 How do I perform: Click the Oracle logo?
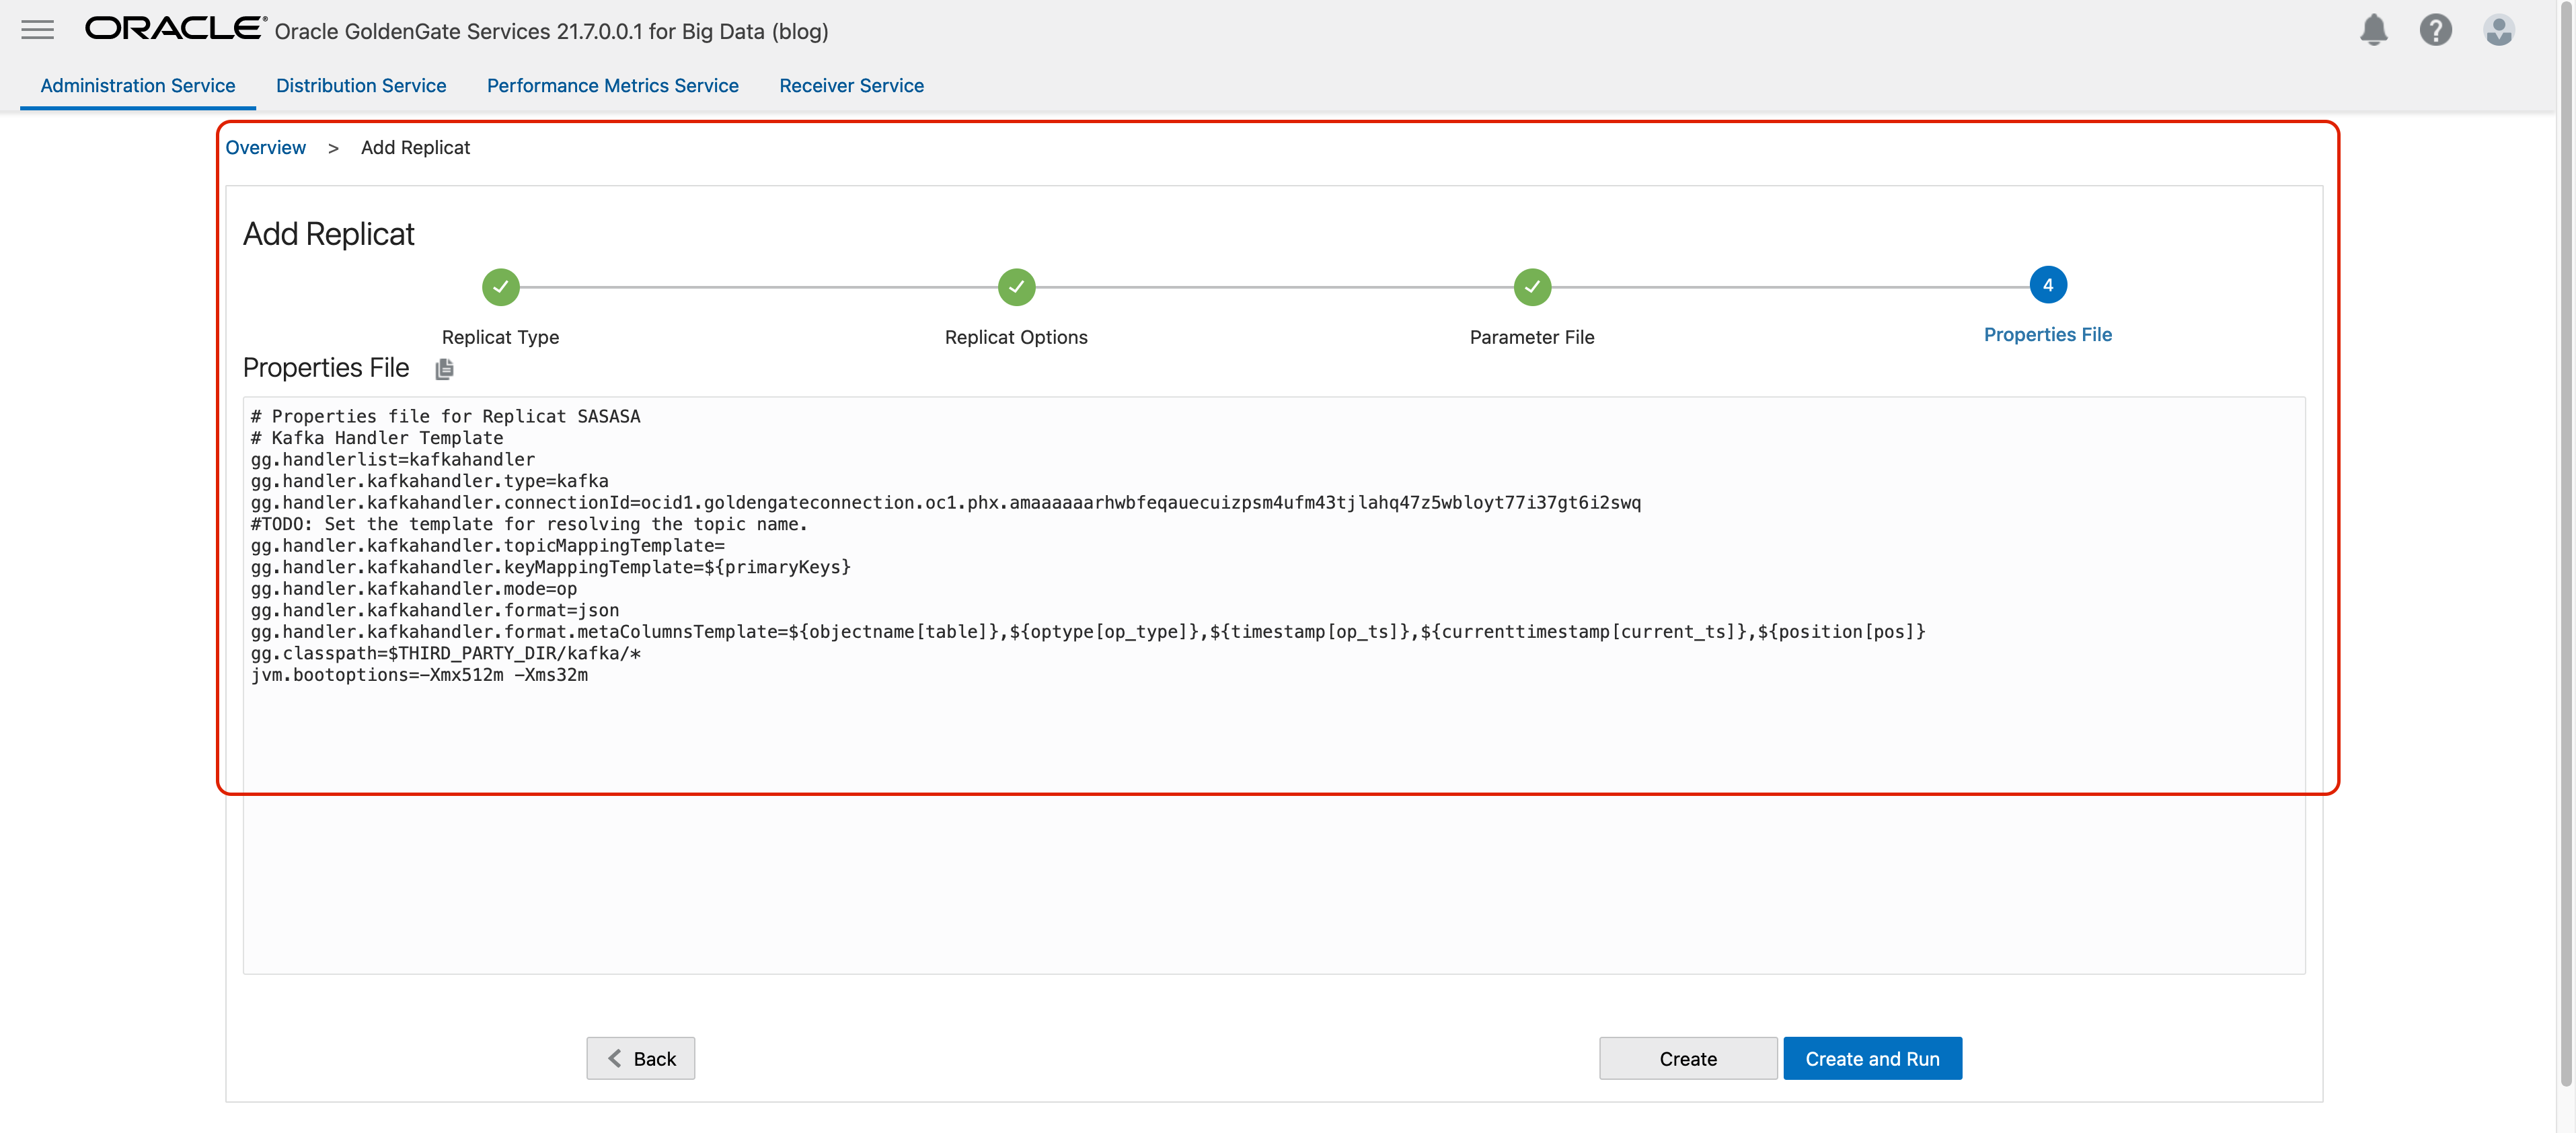175,29
